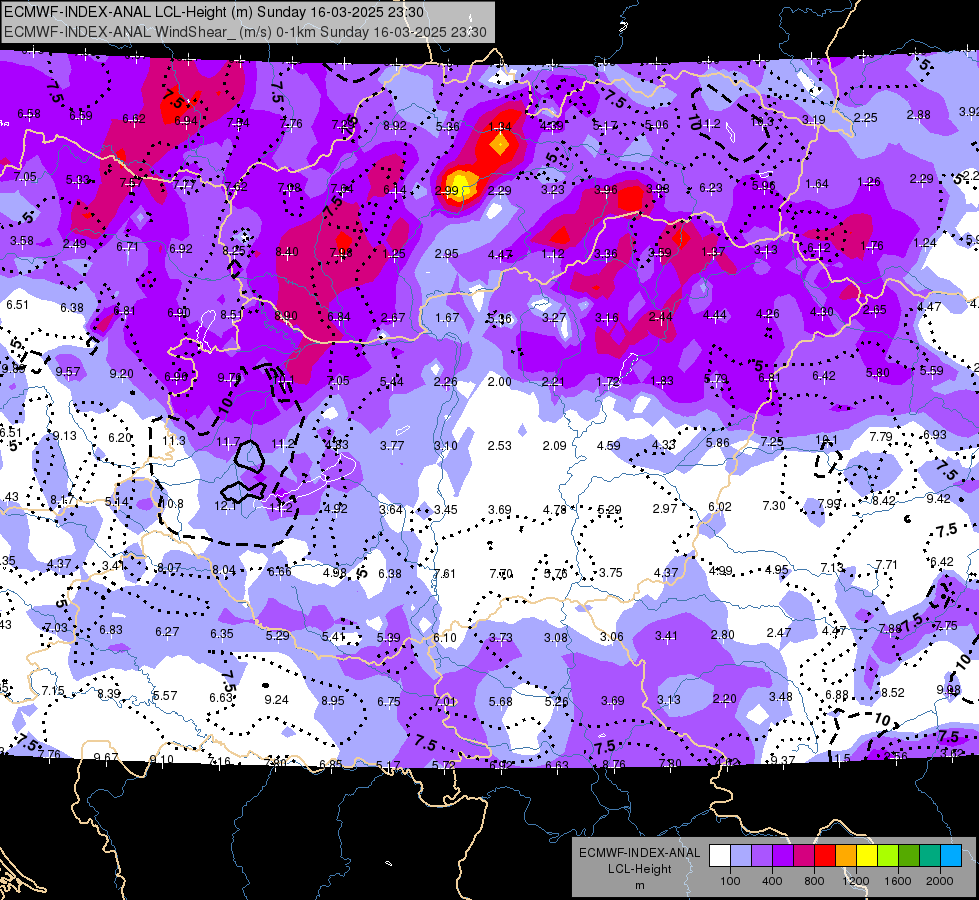Click the wind shear value "5.68"
Image resolution: width=979 pixels, height=900 pixels.
[501, 703]
